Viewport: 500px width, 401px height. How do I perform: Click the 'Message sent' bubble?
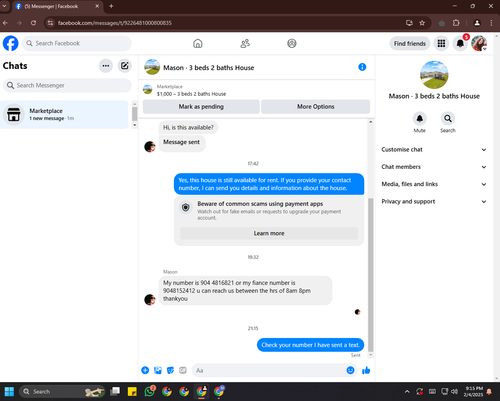pos(182,142)
